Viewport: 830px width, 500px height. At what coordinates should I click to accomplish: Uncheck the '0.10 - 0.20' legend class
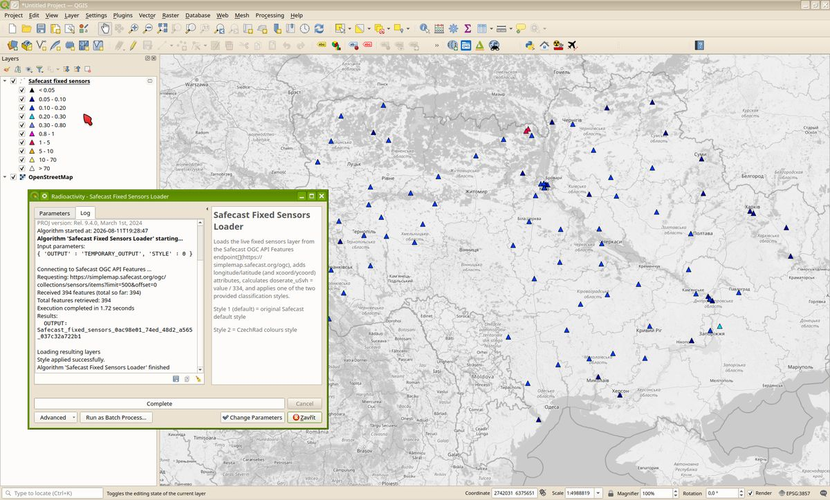(x=22, y=107)
